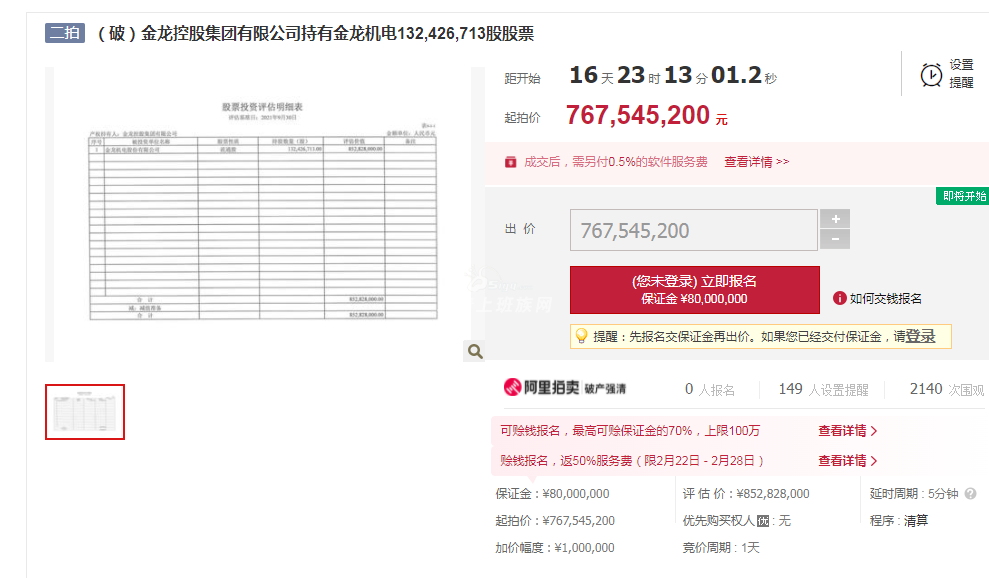This screenshot has width=989, height=578.
Task: Open 查看详情 for the 可险钱报名 offer
Action: pos(847,431)
